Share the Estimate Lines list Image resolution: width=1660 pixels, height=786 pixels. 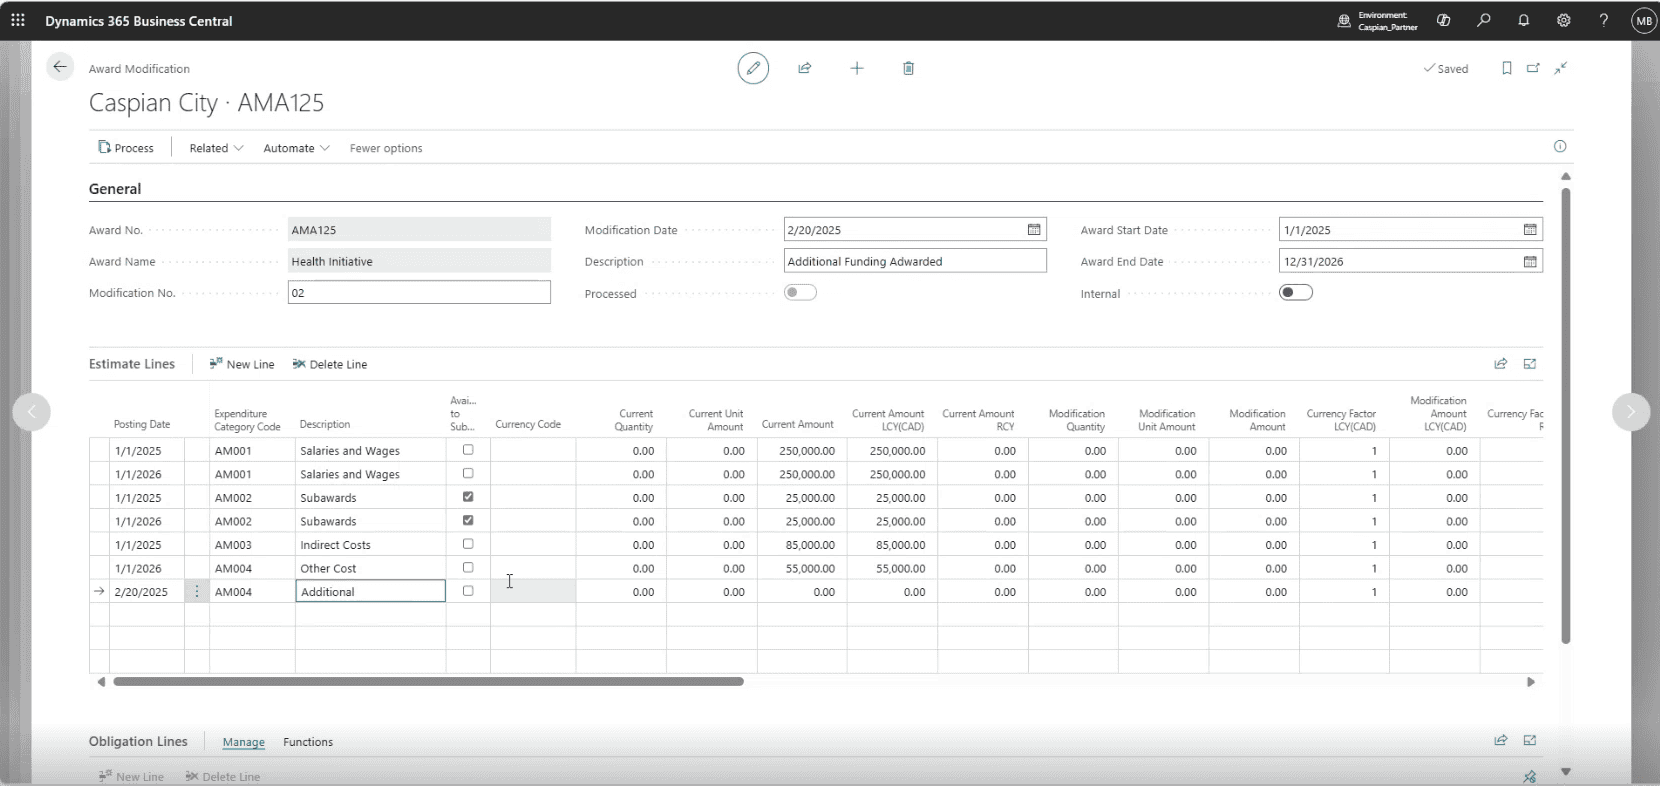coord(1501,364)
